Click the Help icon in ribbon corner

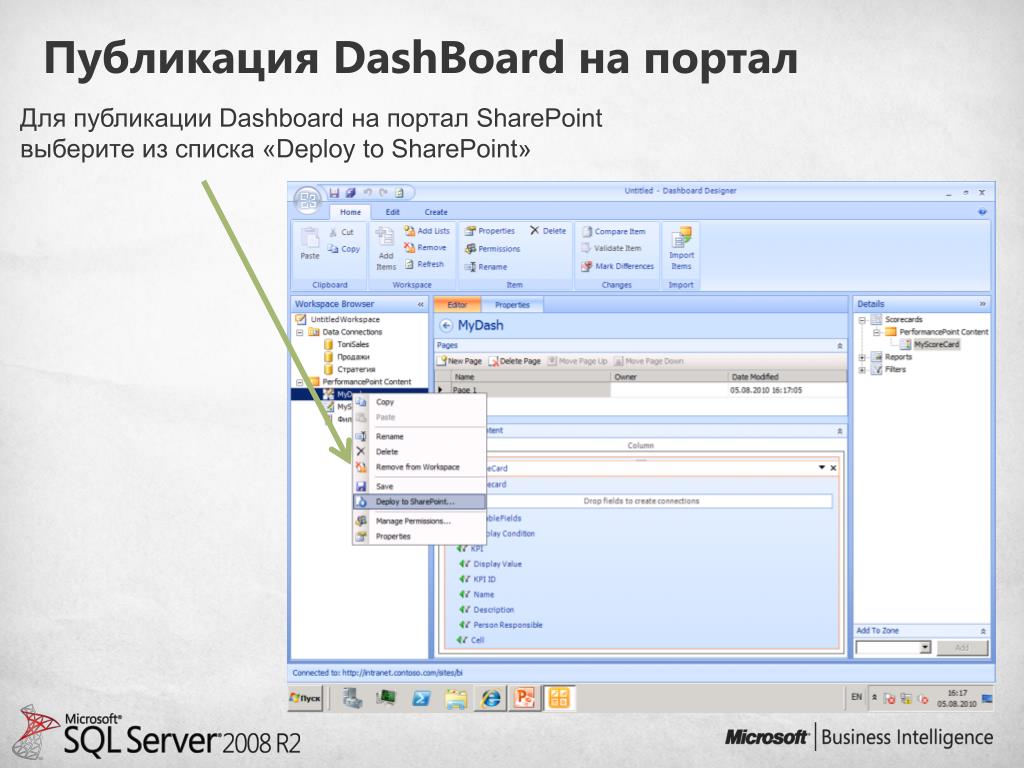coord(982,212)
